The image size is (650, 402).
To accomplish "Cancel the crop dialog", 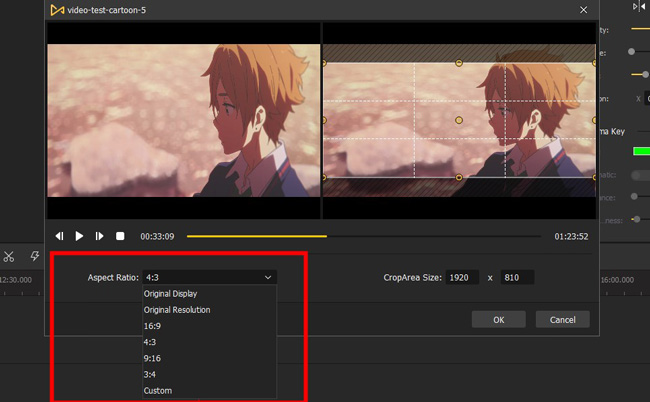I will click(x=563, y=320).
